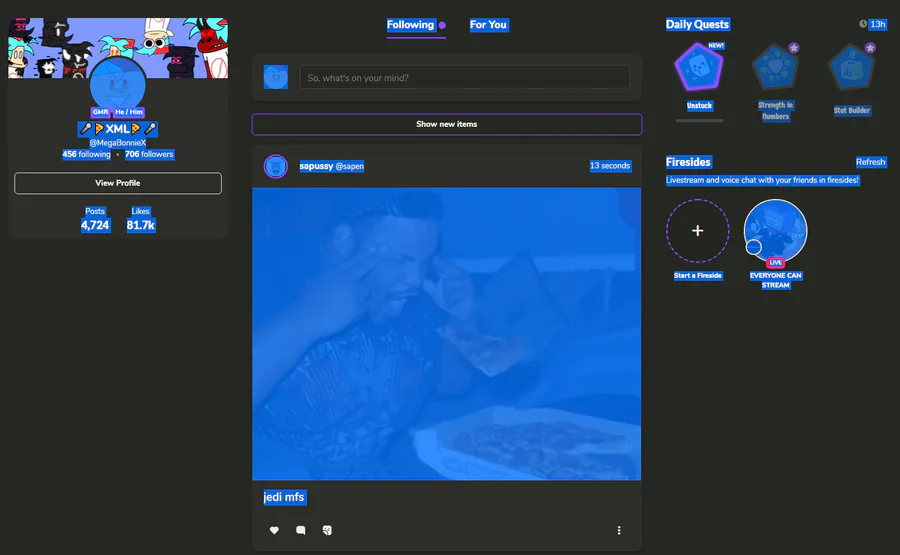Open the Stat Builder quest badge
Image resolution: width=900 pixels, height=555 pixels.
click(x=852, y=68)
